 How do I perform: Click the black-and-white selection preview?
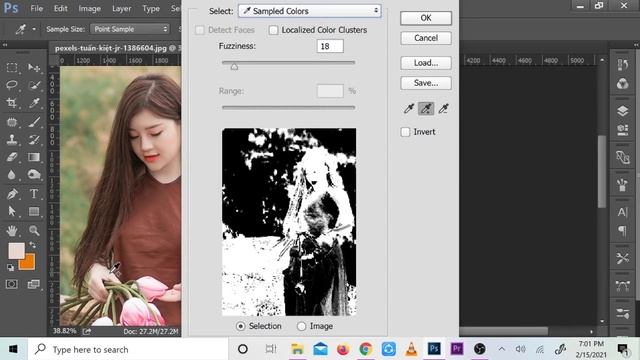[x=289, y=222]
